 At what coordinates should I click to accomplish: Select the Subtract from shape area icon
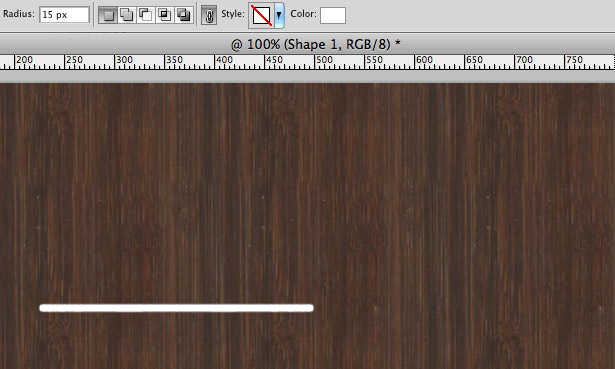click(x=146, y=15)
